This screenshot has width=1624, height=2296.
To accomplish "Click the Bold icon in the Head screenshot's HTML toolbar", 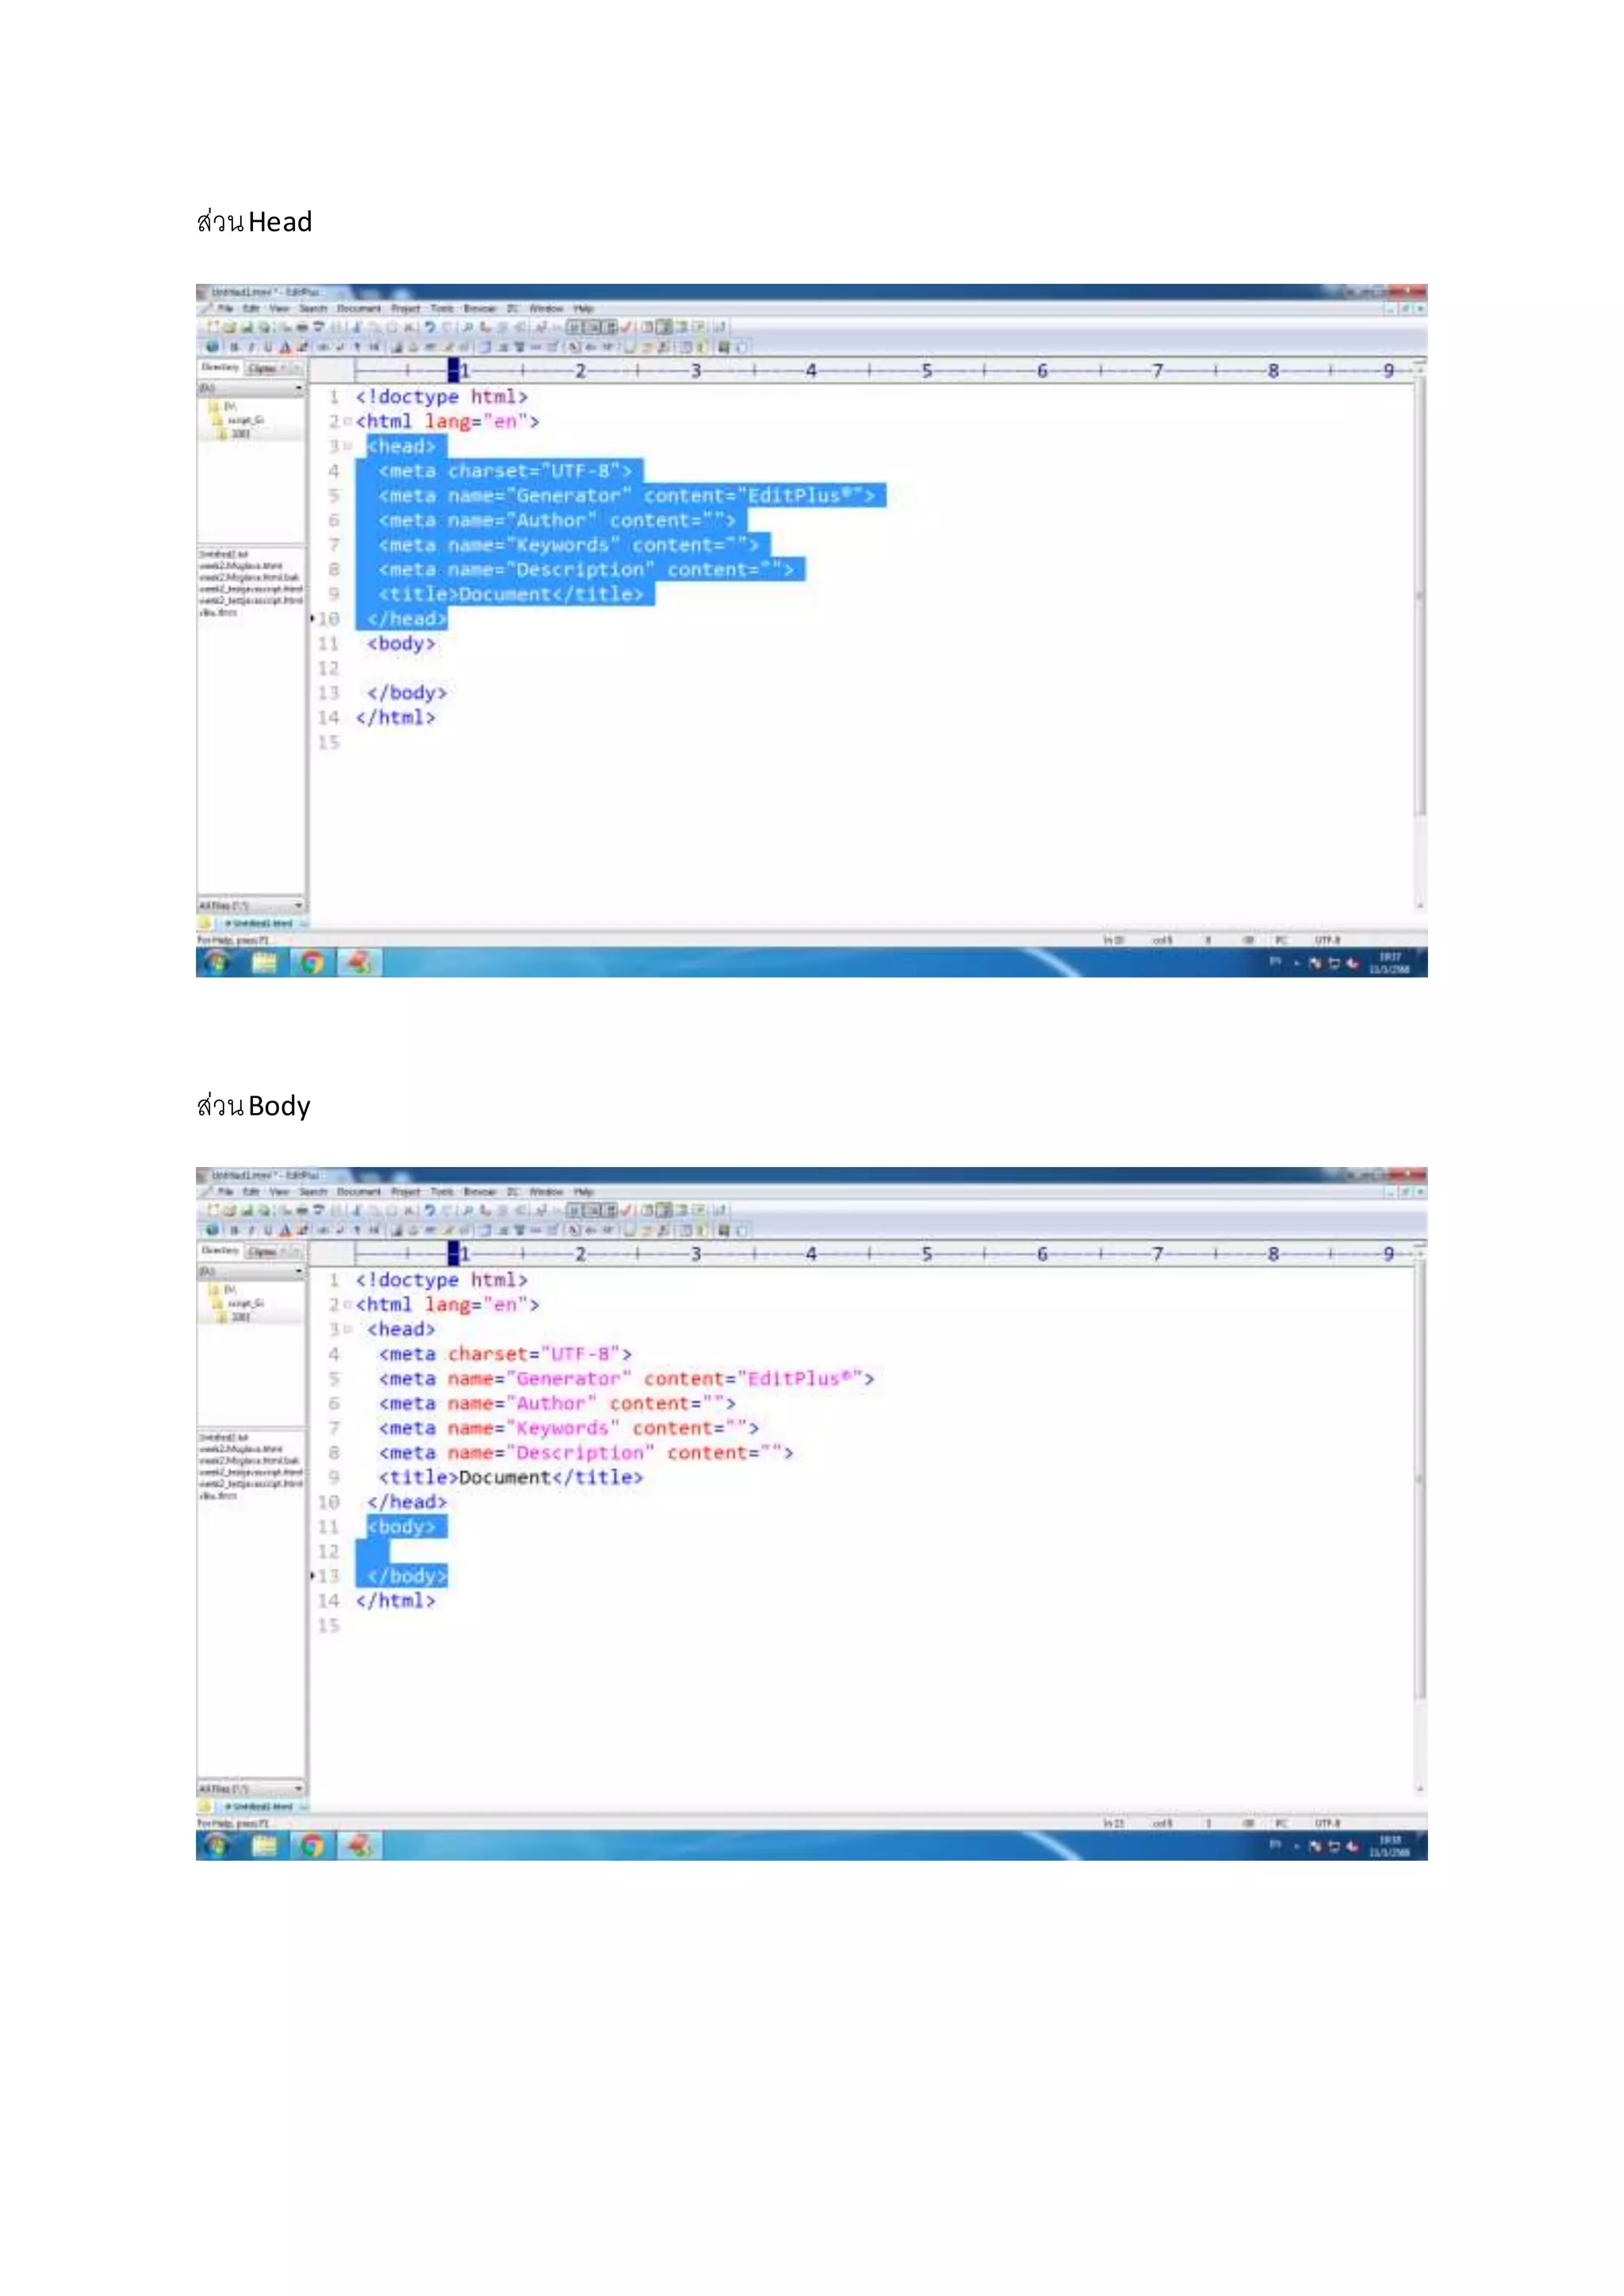I will click(x=235, y=347).
